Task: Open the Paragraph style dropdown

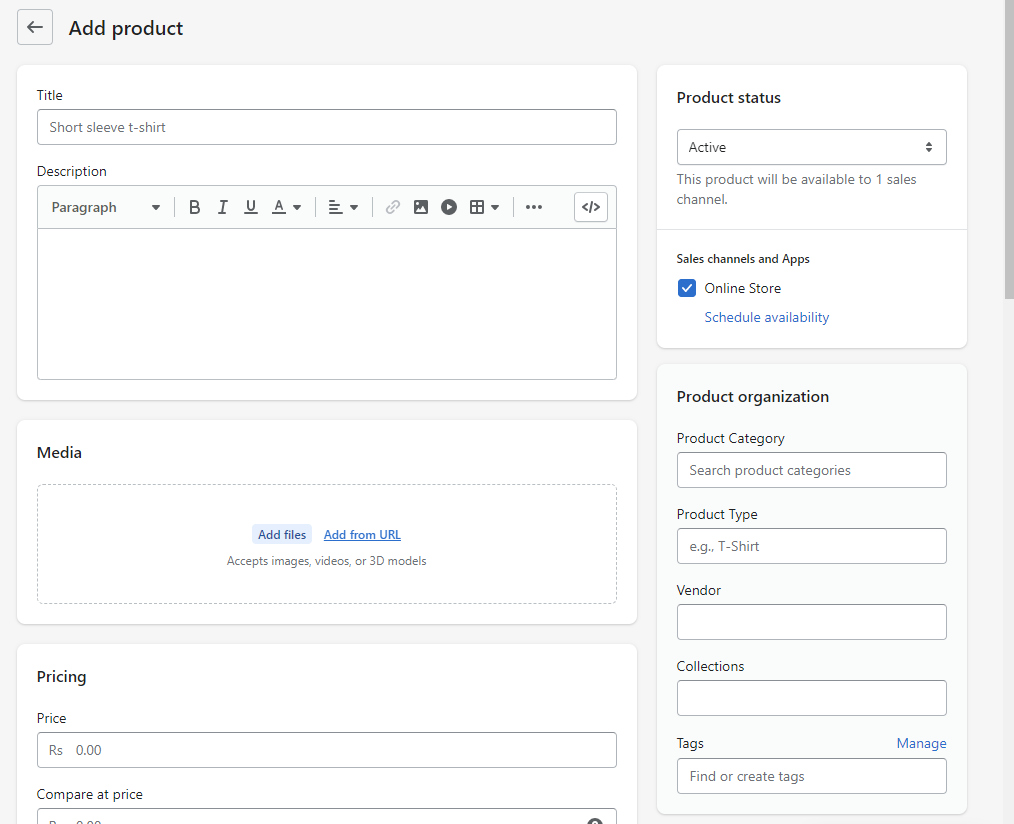Action: point(106,207)
